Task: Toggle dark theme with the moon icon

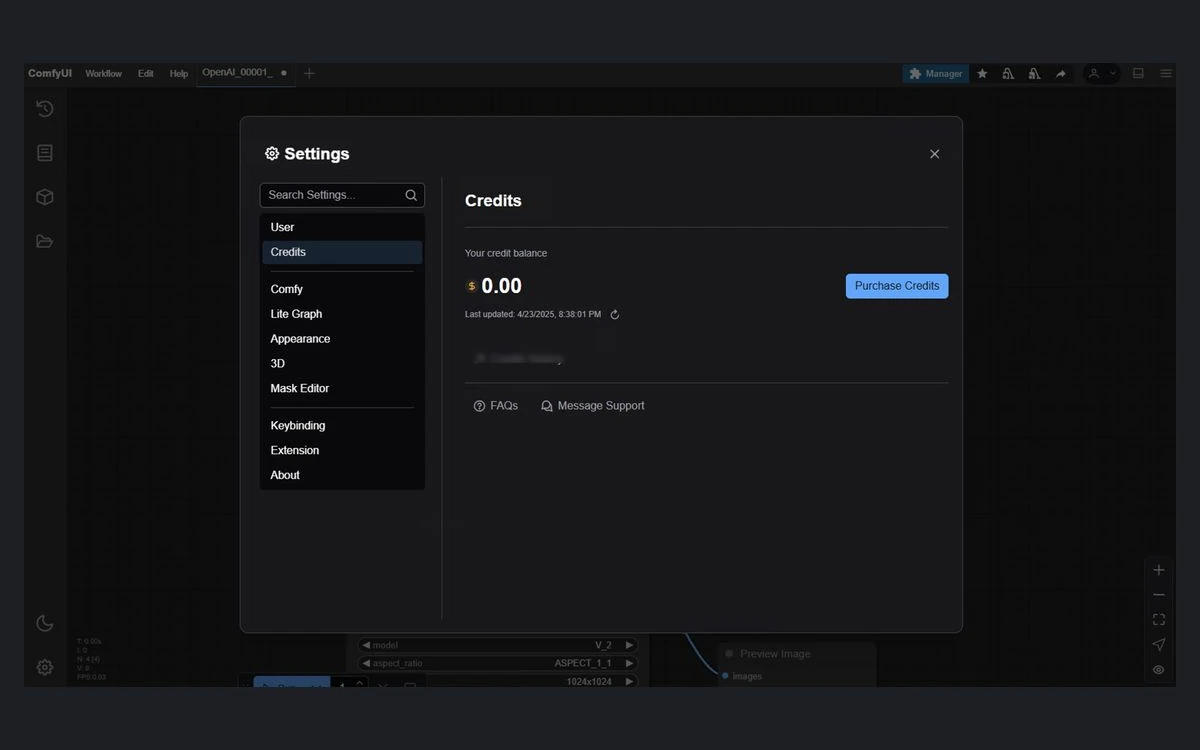Action: tap(45, 623)
